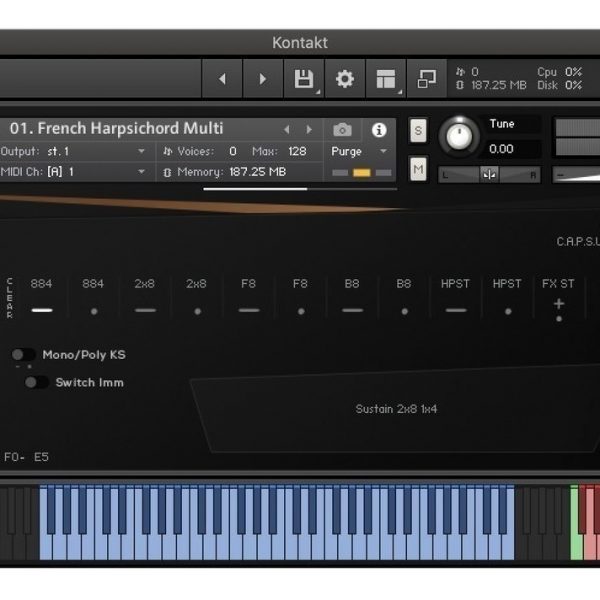Screen dimensions: 600x600
Task: Open Kontakt options gear icon
Action: pyautogui.click(x=345, y=79)
